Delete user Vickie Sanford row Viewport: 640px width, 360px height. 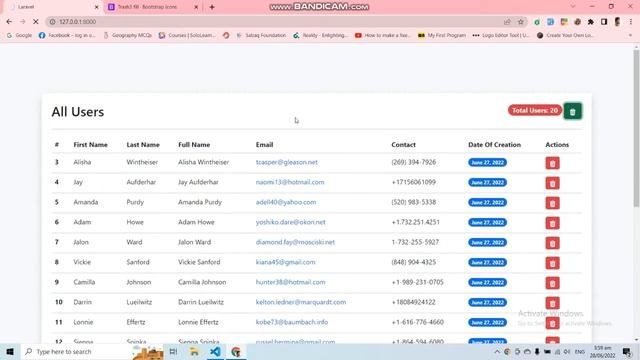coord(552,263)
